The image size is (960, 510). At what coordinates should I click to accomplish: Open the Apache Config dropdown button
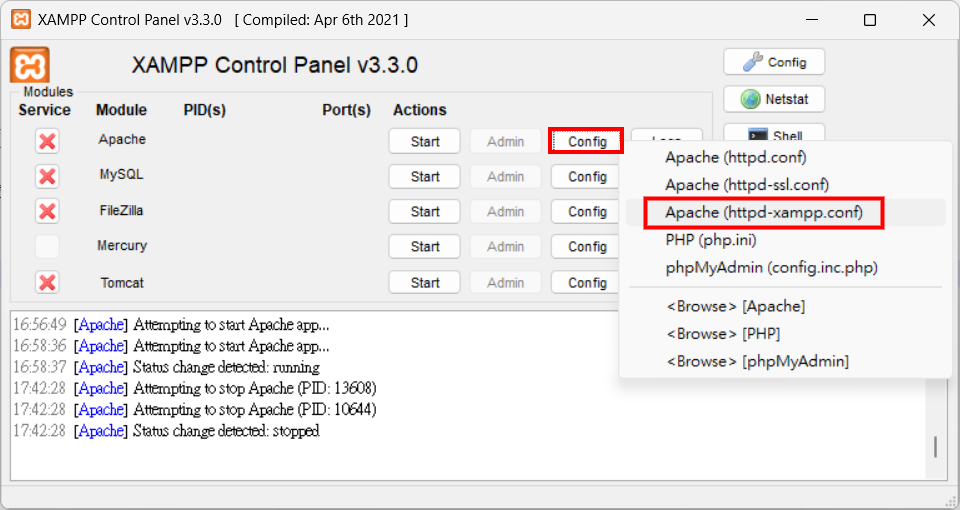pyautogui.click(x=587, y=141)
